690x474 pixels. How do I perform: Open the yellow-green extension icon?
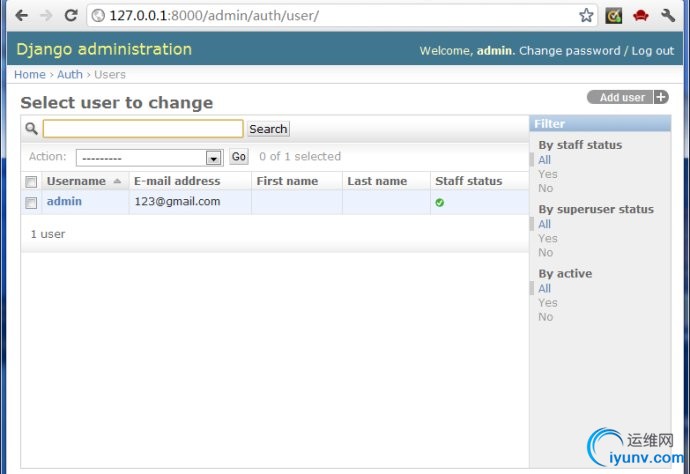tap(613, 16)
